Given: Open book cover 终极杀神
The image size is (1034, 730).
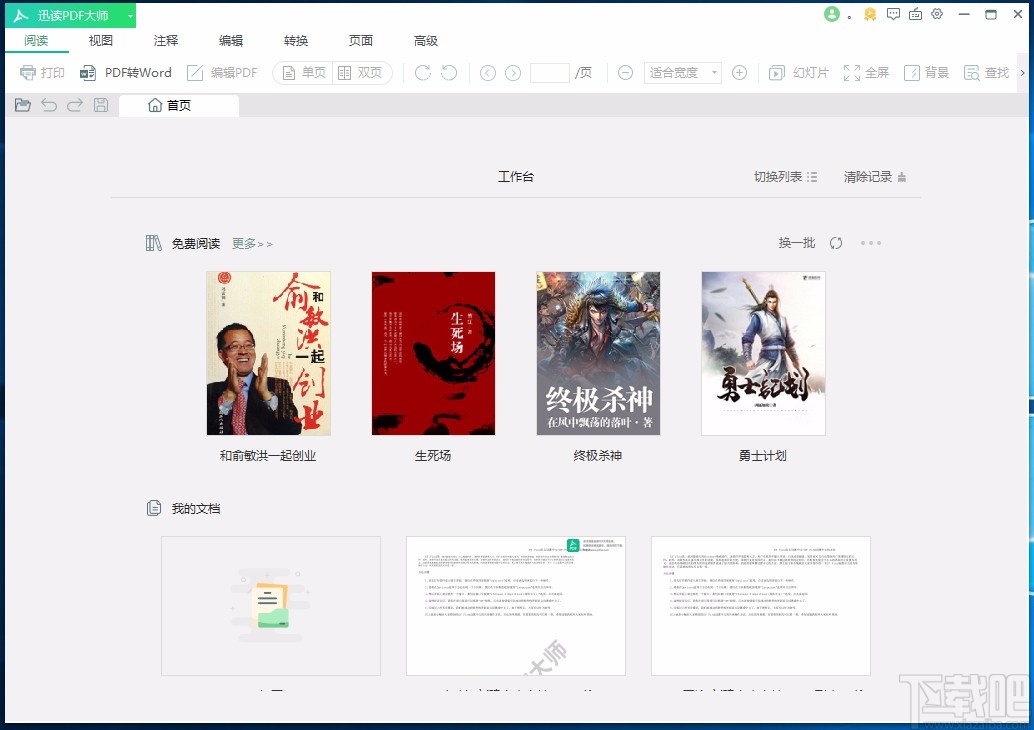Looking at the screenshot, I should click(x=598, y=353).
